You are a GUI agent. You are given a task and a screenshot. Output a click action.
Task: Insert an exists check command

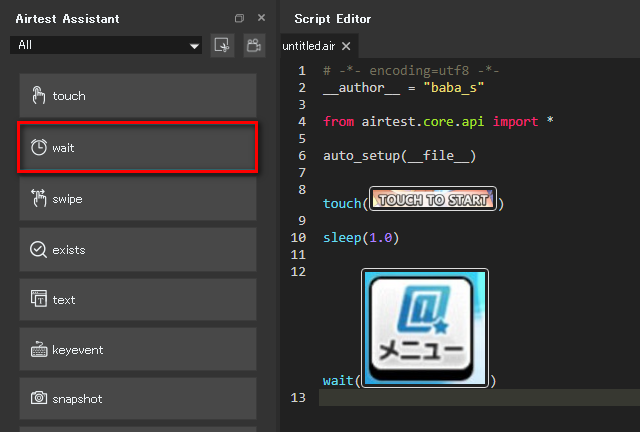point(138,249)
